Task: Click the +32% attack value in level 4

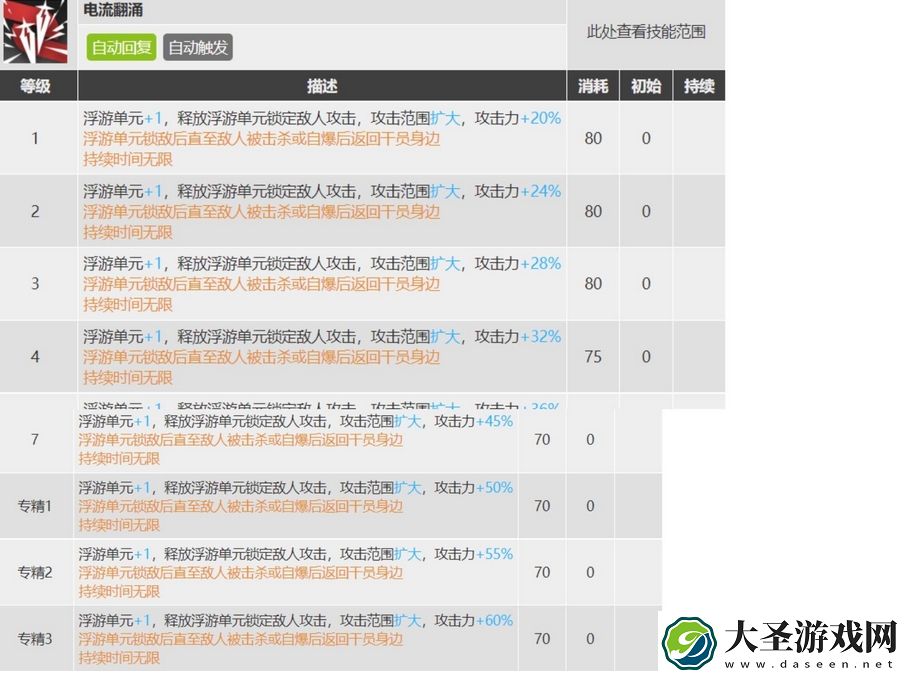Action: pos(540,337)
